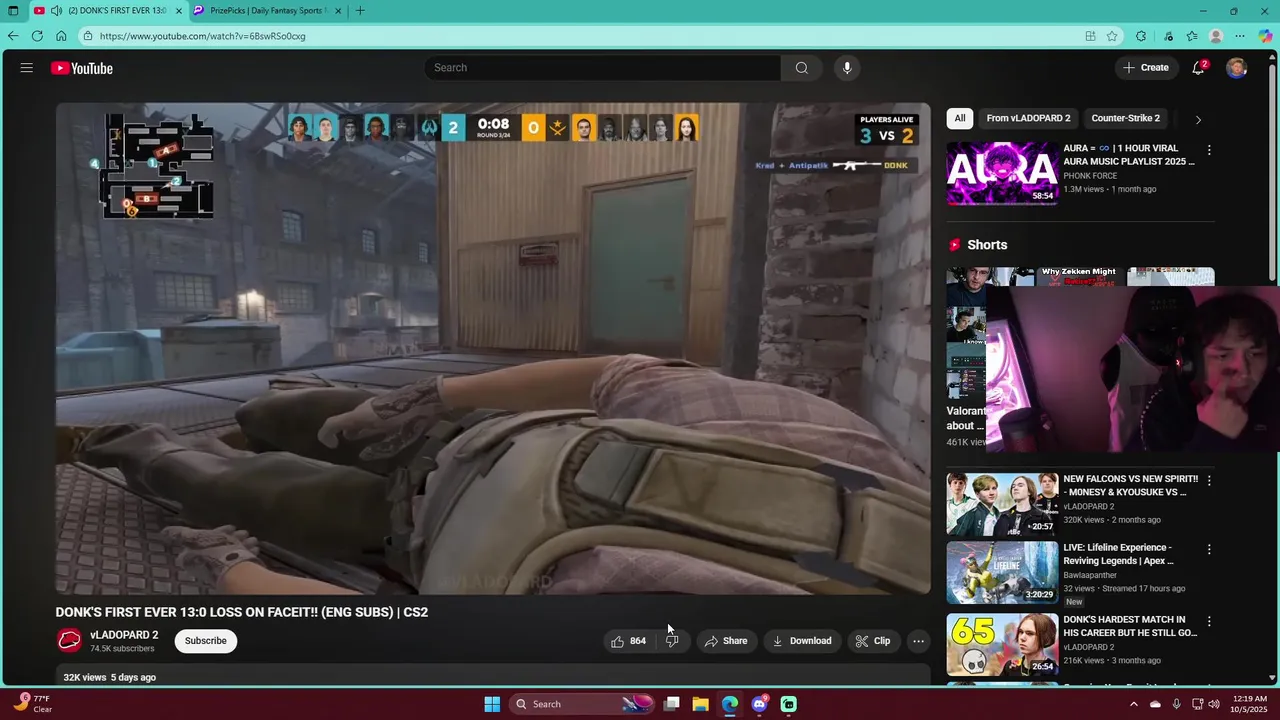The height and width of the screenshot is (720, 1280).
Task: Show hidden system tray icons chevron
Action: pos(1133,704)
